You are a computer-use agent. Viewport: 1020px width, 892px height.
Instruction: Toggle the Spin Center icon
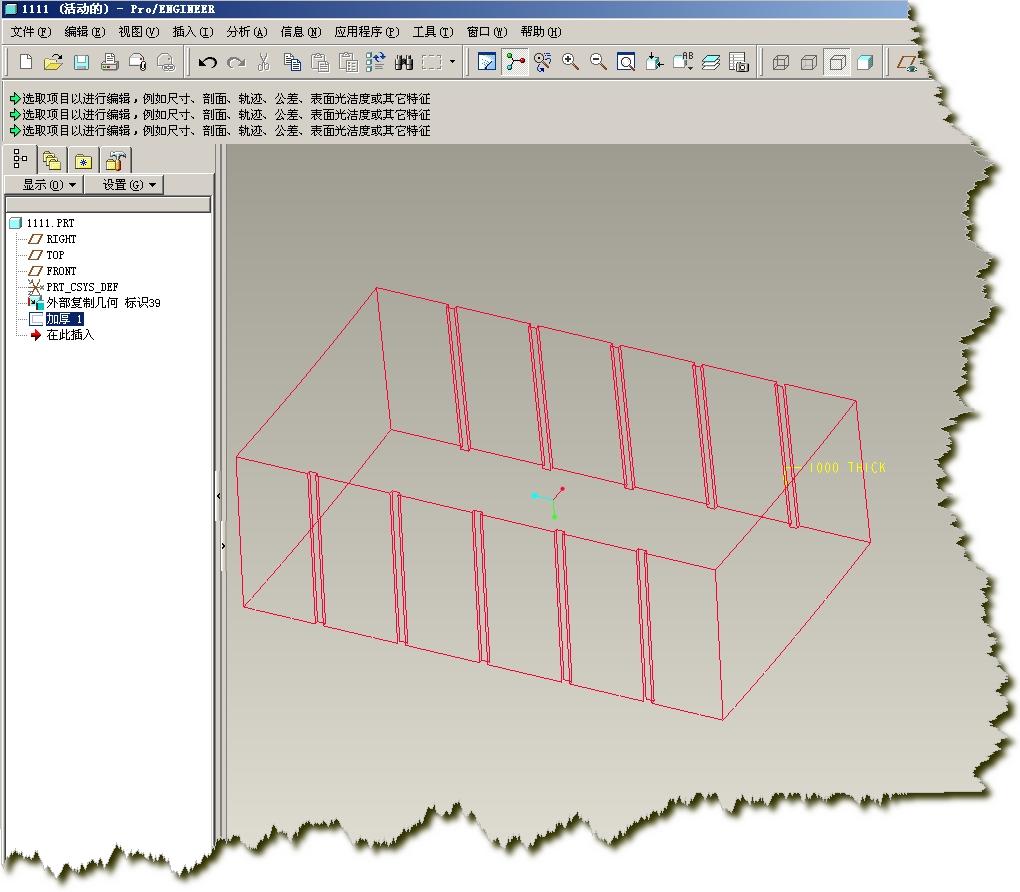515,62
